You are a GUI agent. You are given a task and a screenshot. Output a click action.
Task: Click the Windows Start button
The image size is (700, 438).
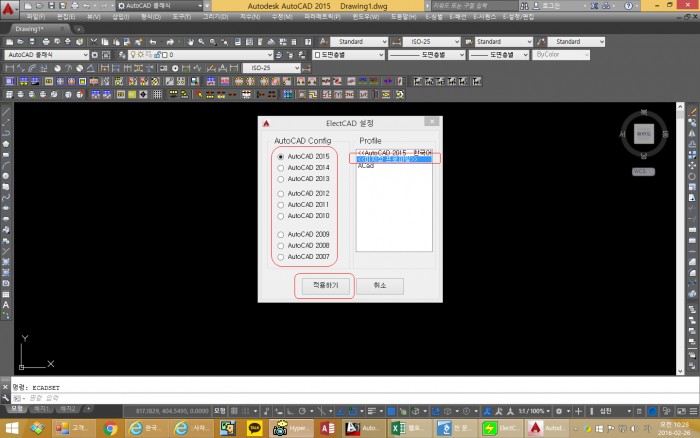tap(12, 429)
